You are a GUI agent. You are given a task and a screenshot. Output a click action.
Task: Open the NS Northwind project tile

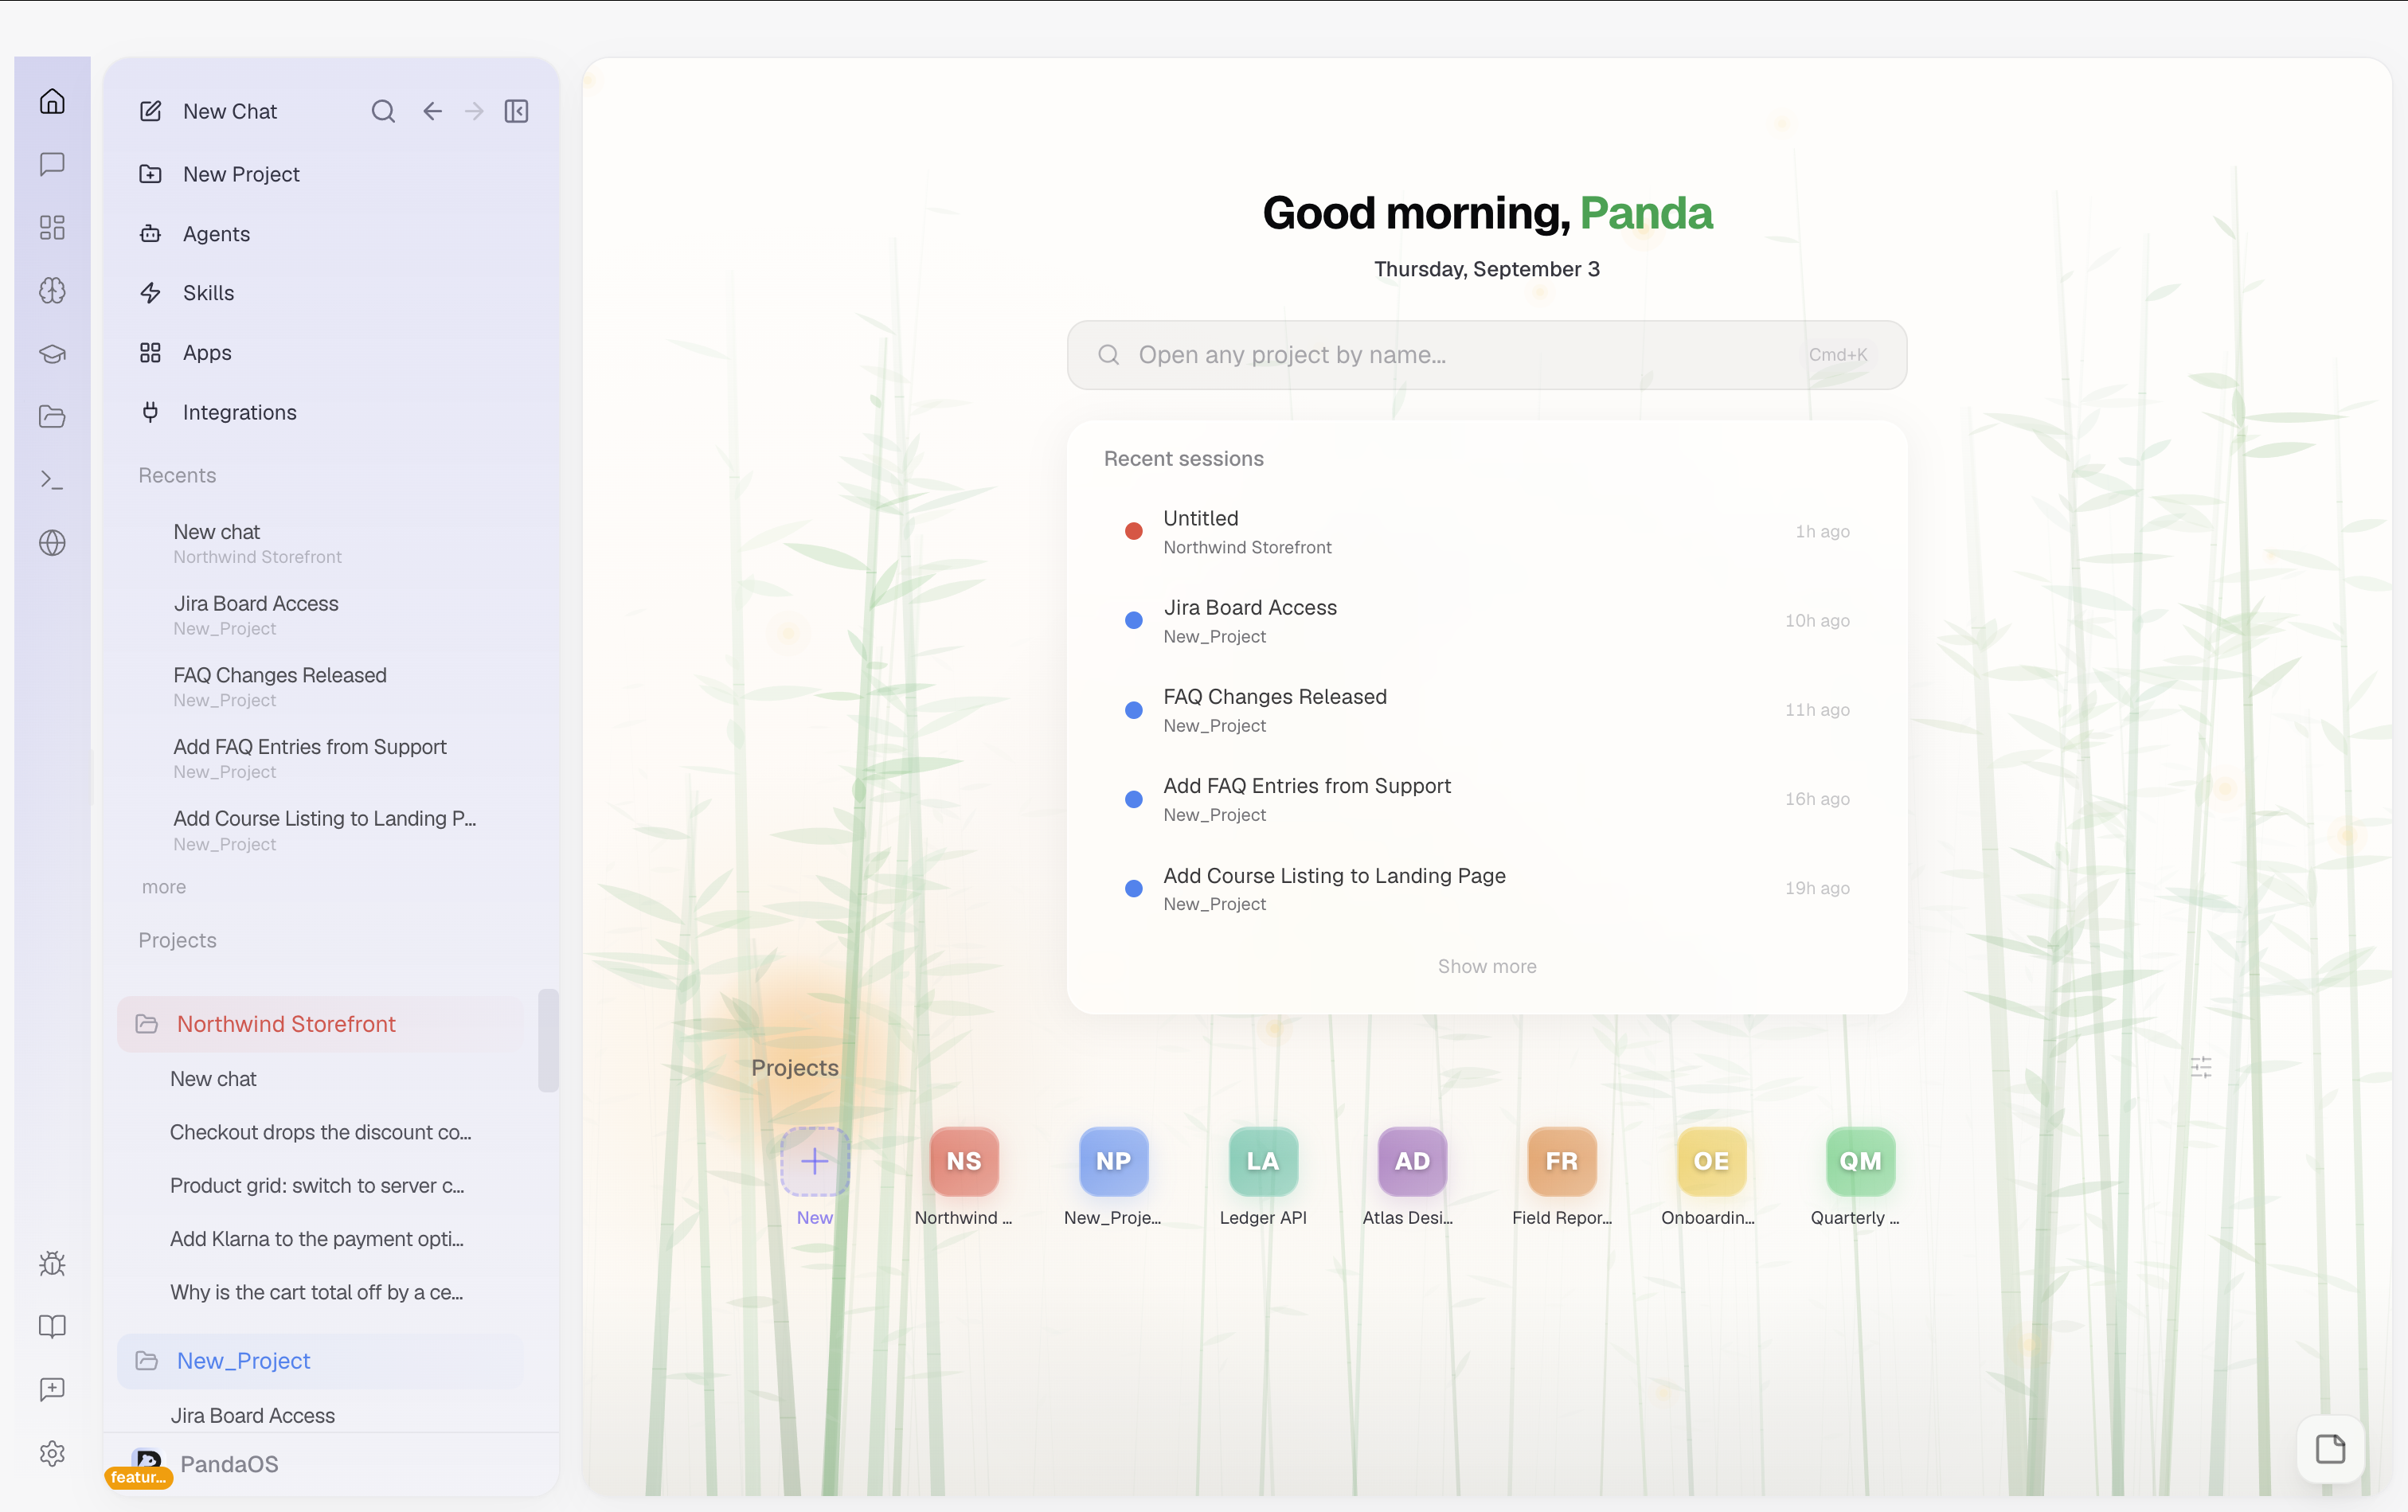coord(964,1162)
